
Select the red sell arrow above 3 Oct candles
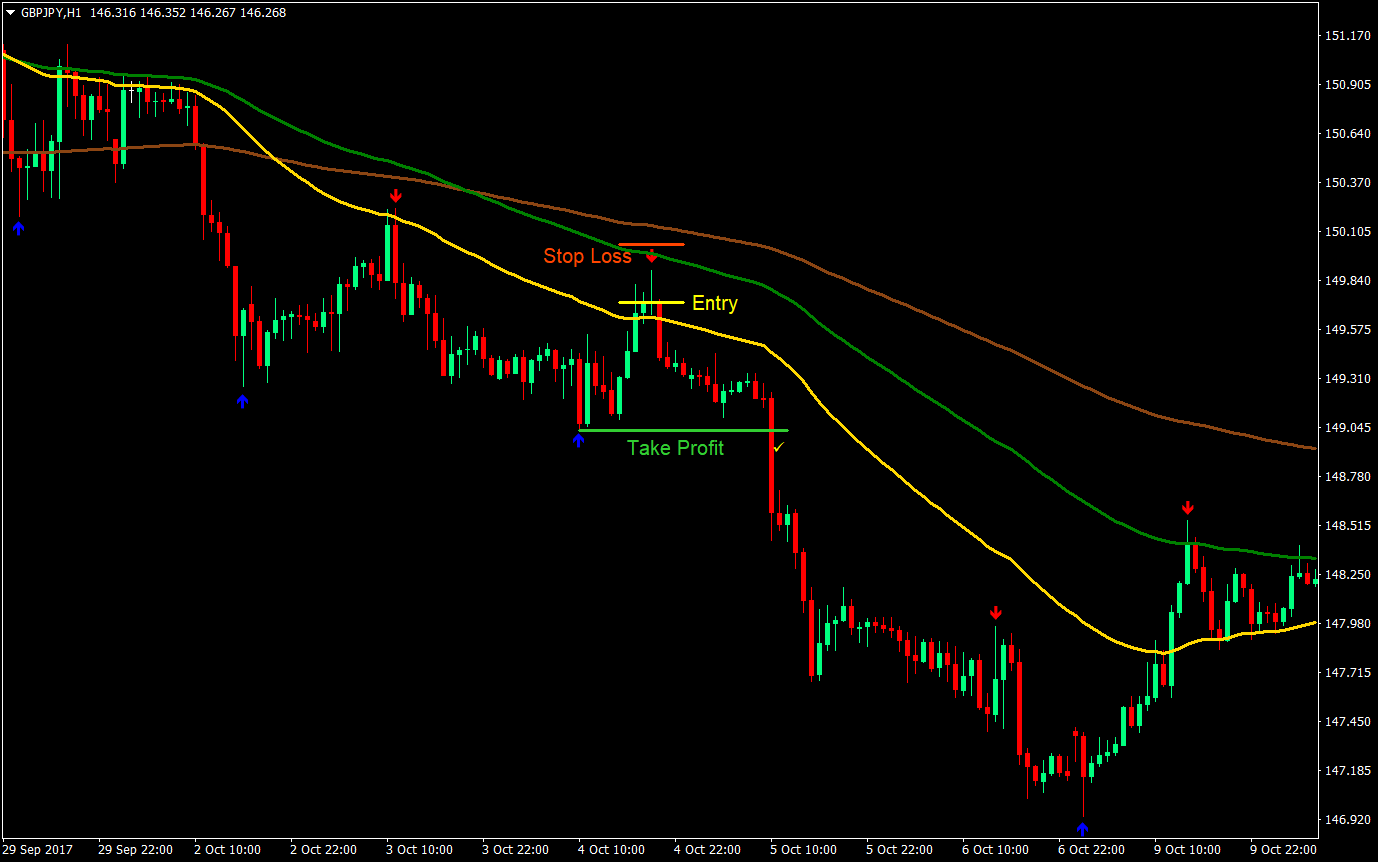[395, 196]
